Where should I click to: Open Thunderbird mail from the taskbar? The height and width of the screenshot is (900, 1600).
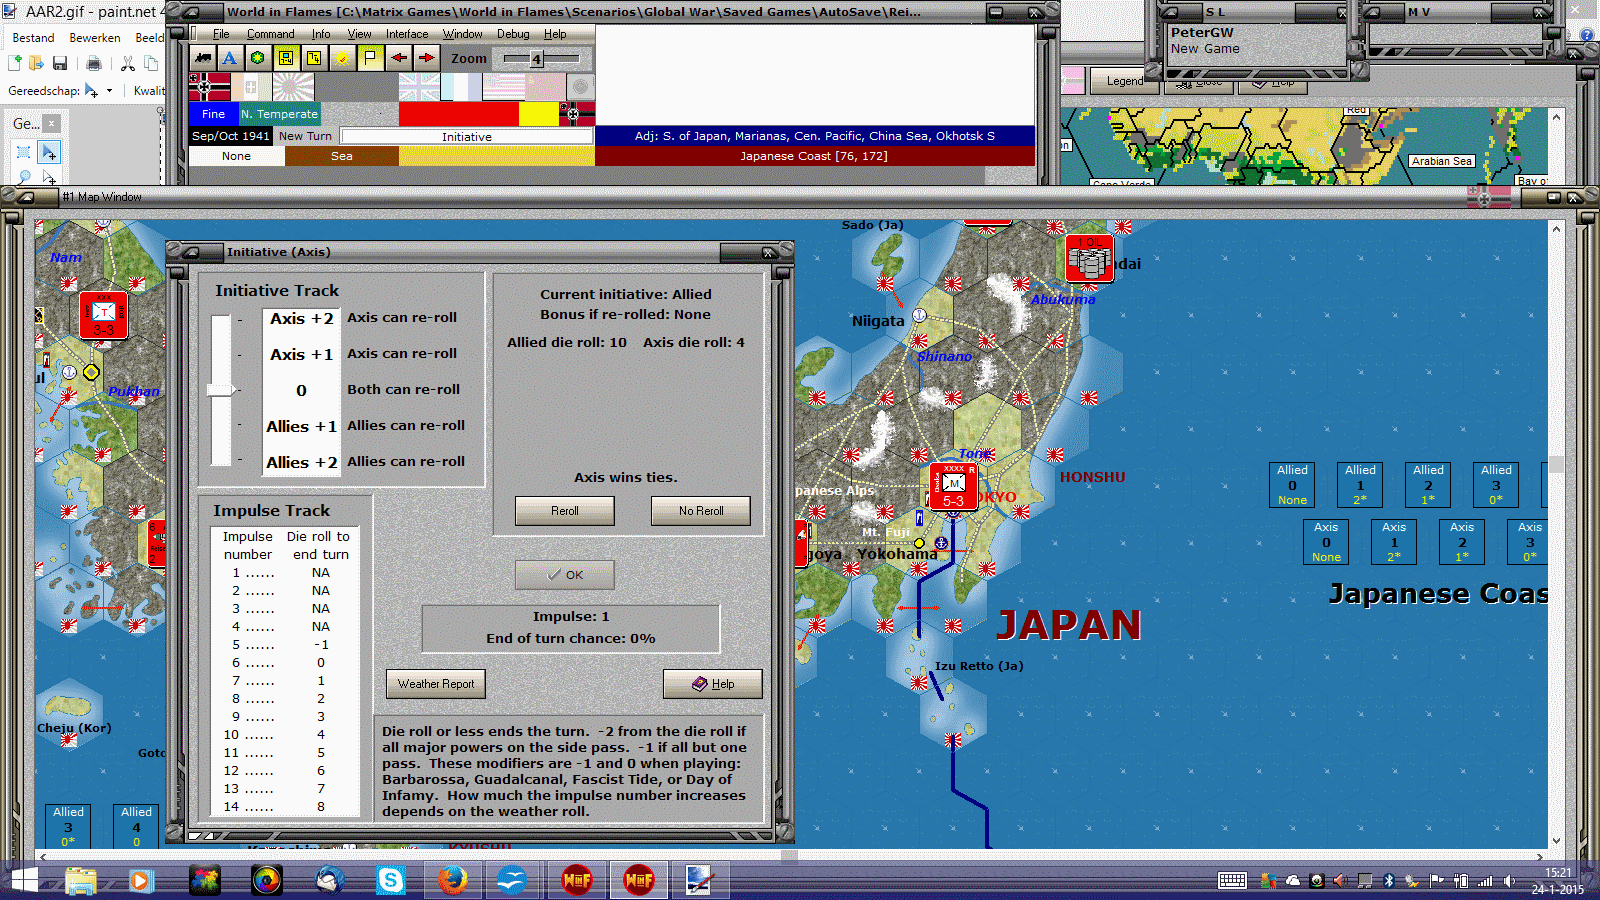(x=329, y=880)
